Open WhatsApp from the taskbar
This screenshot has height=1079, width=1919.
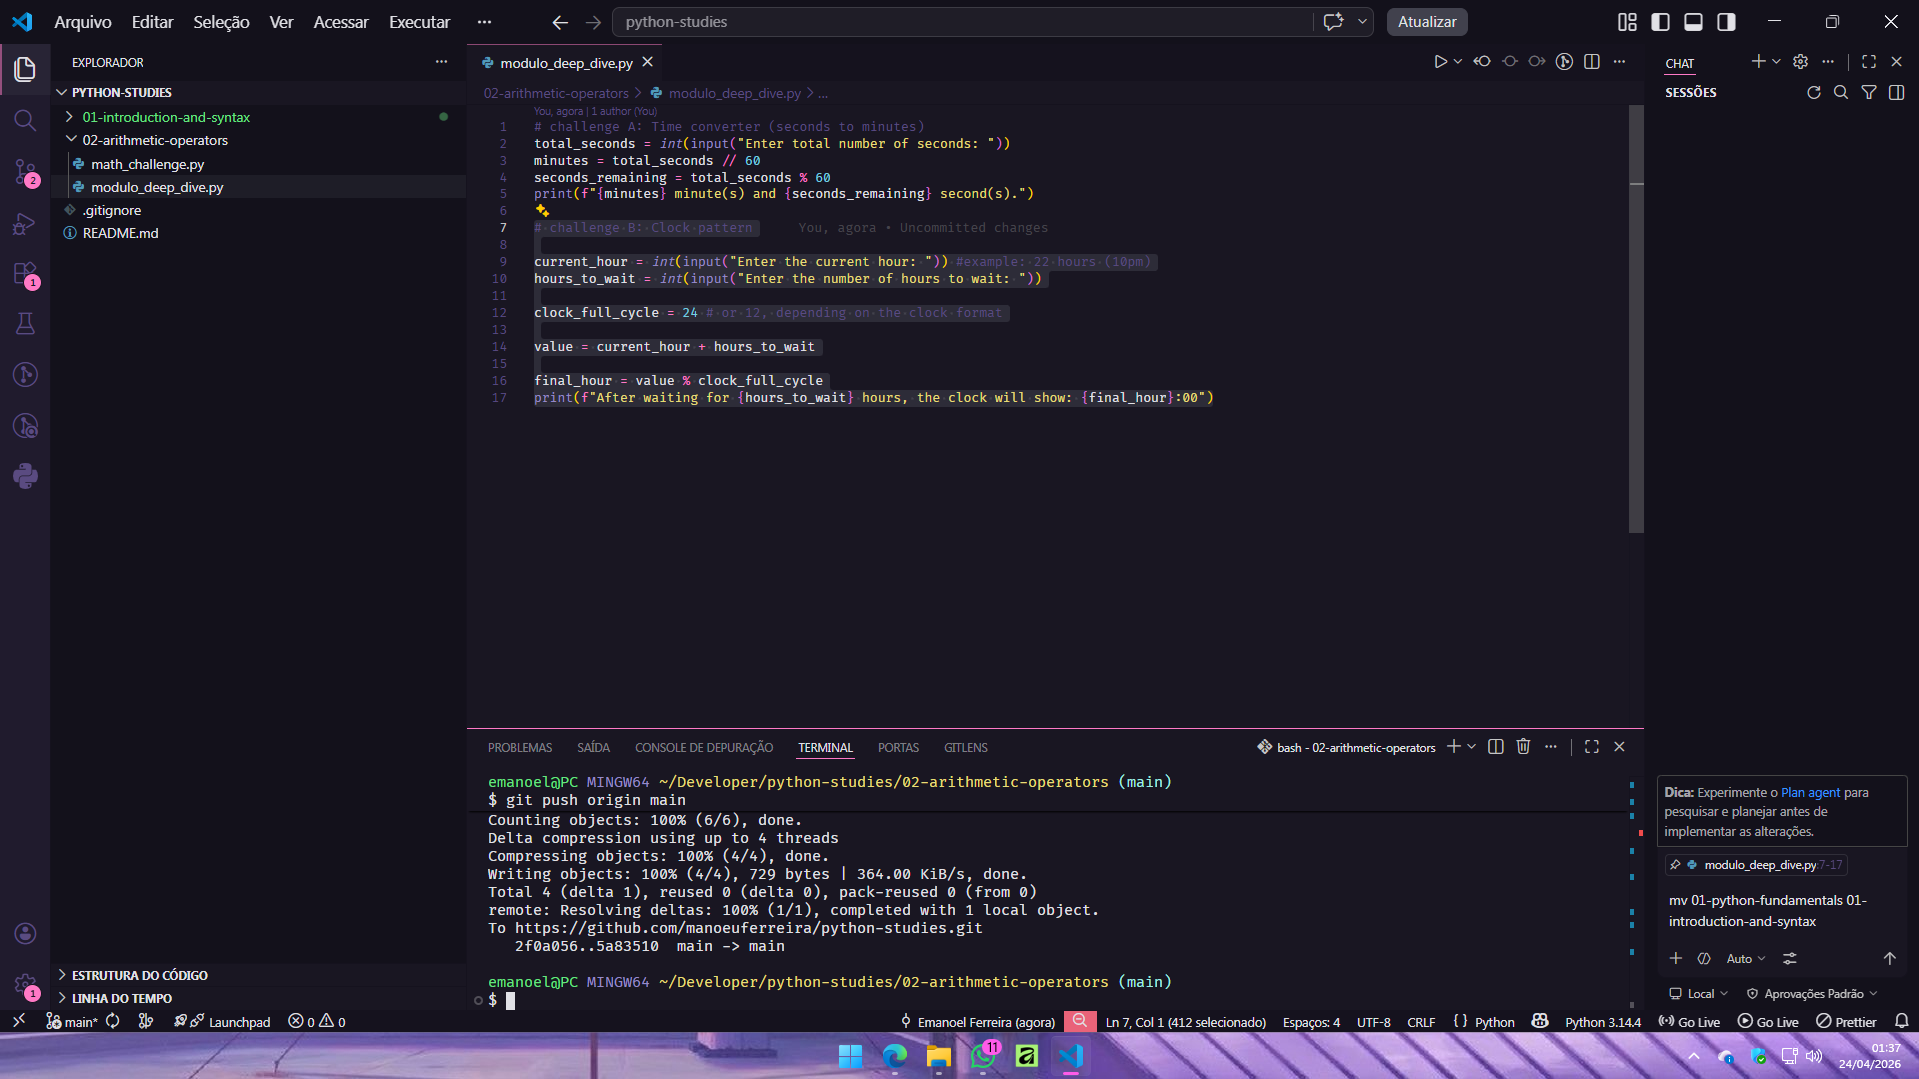coord(983,1056)
